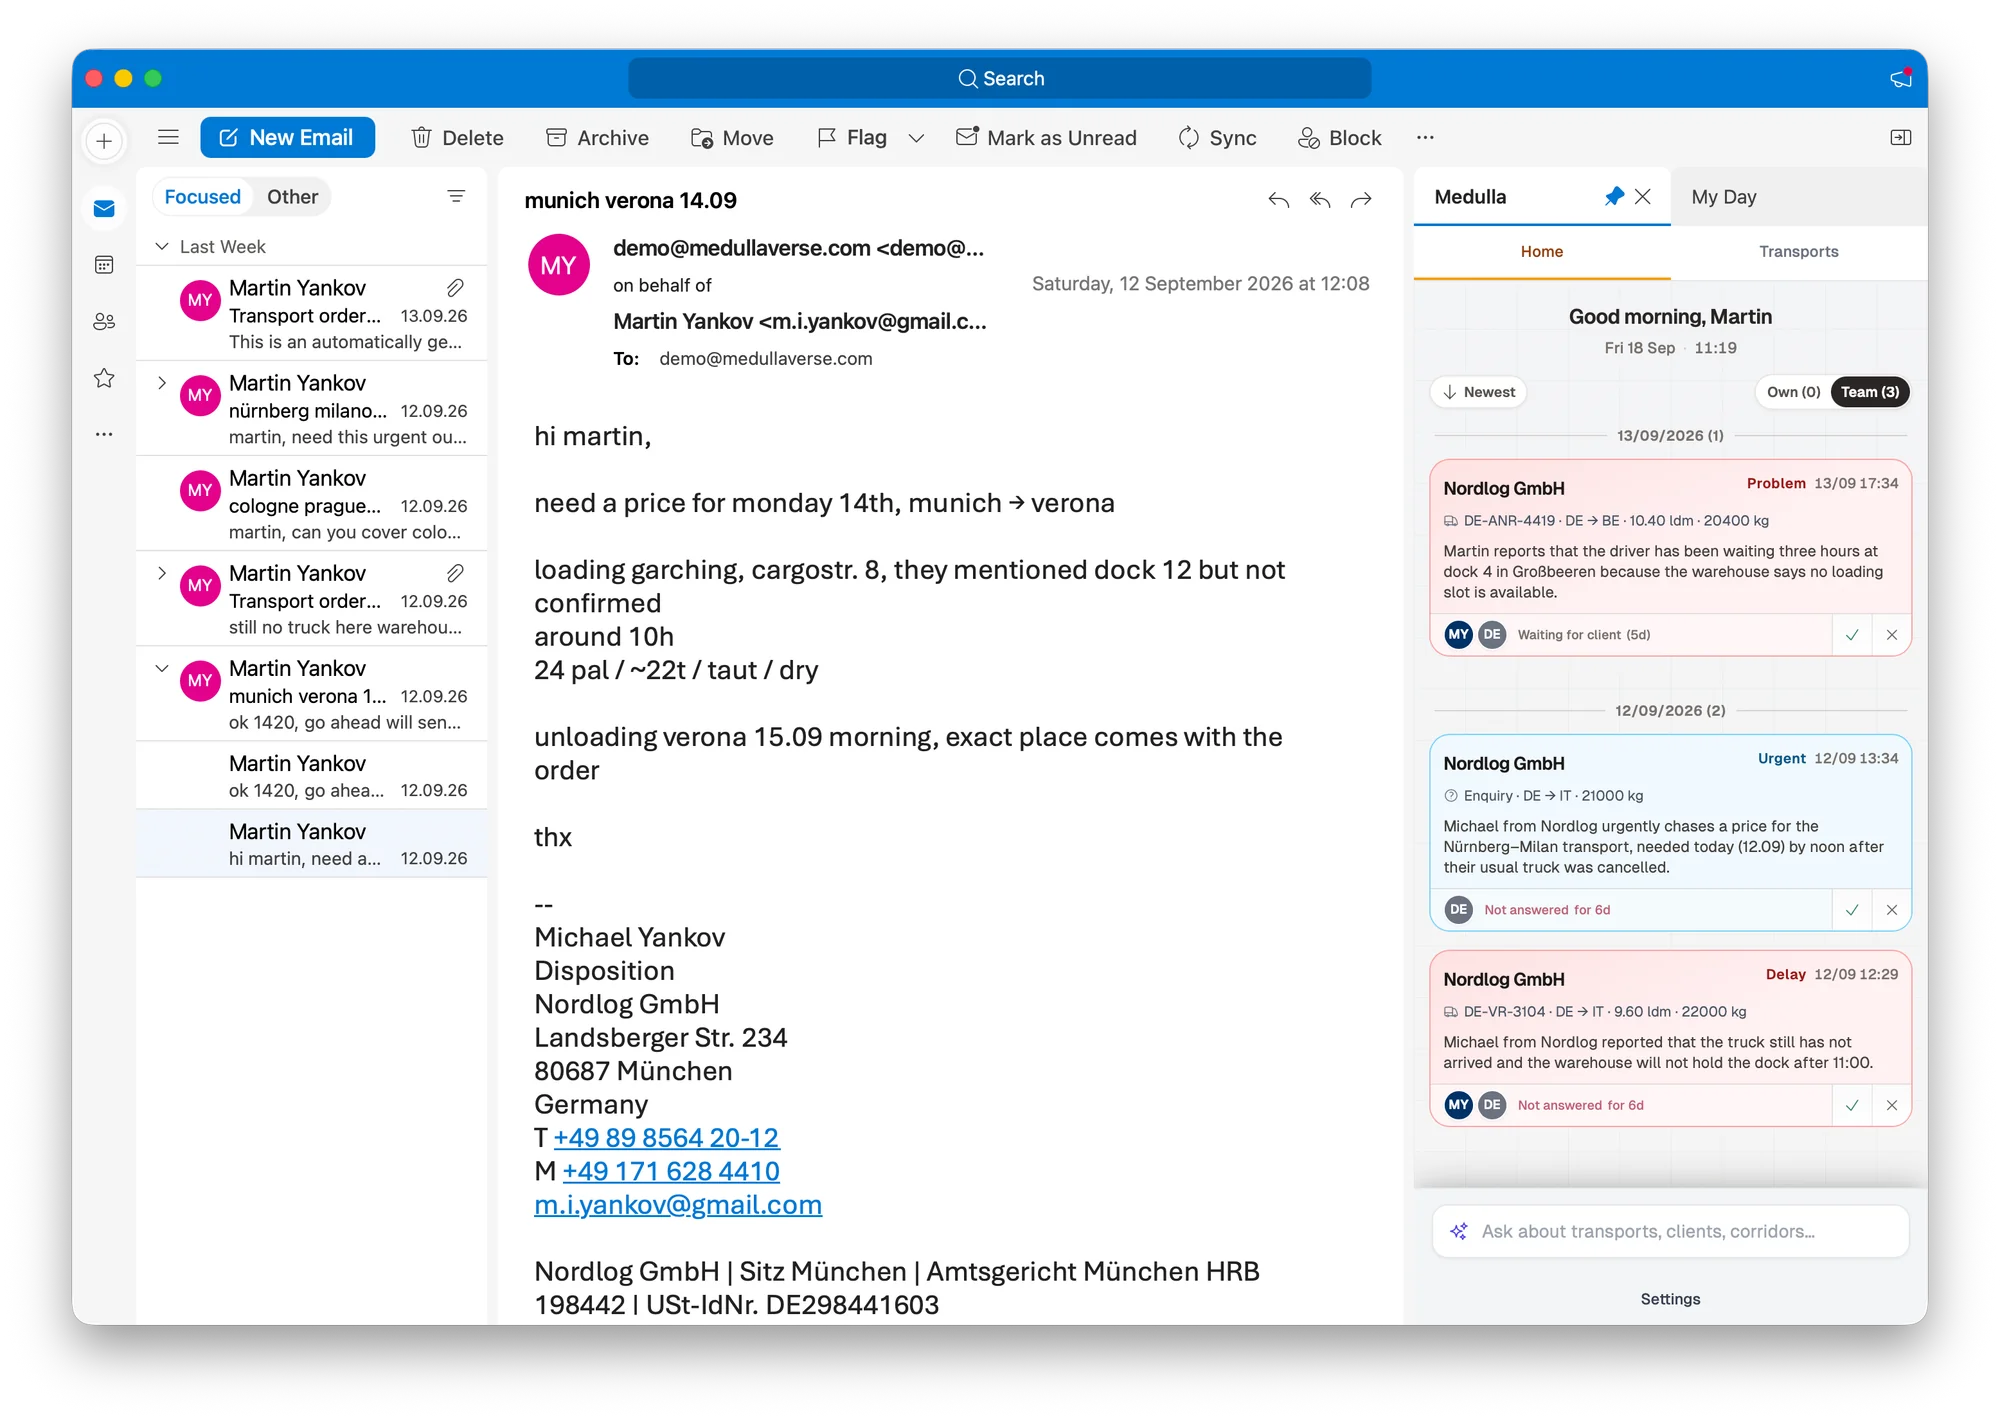Open the sidebar more apps ellipsis

104,434
